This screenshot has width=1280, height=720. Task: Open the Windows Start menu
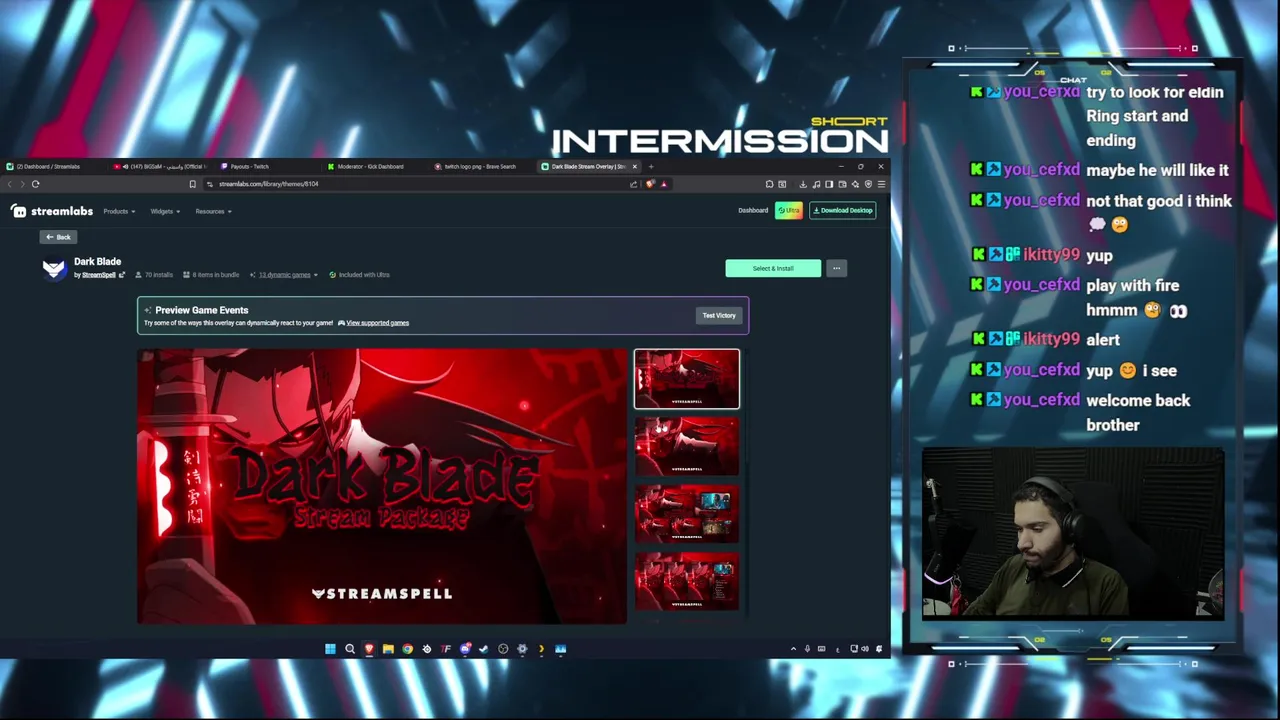(330, 649)
